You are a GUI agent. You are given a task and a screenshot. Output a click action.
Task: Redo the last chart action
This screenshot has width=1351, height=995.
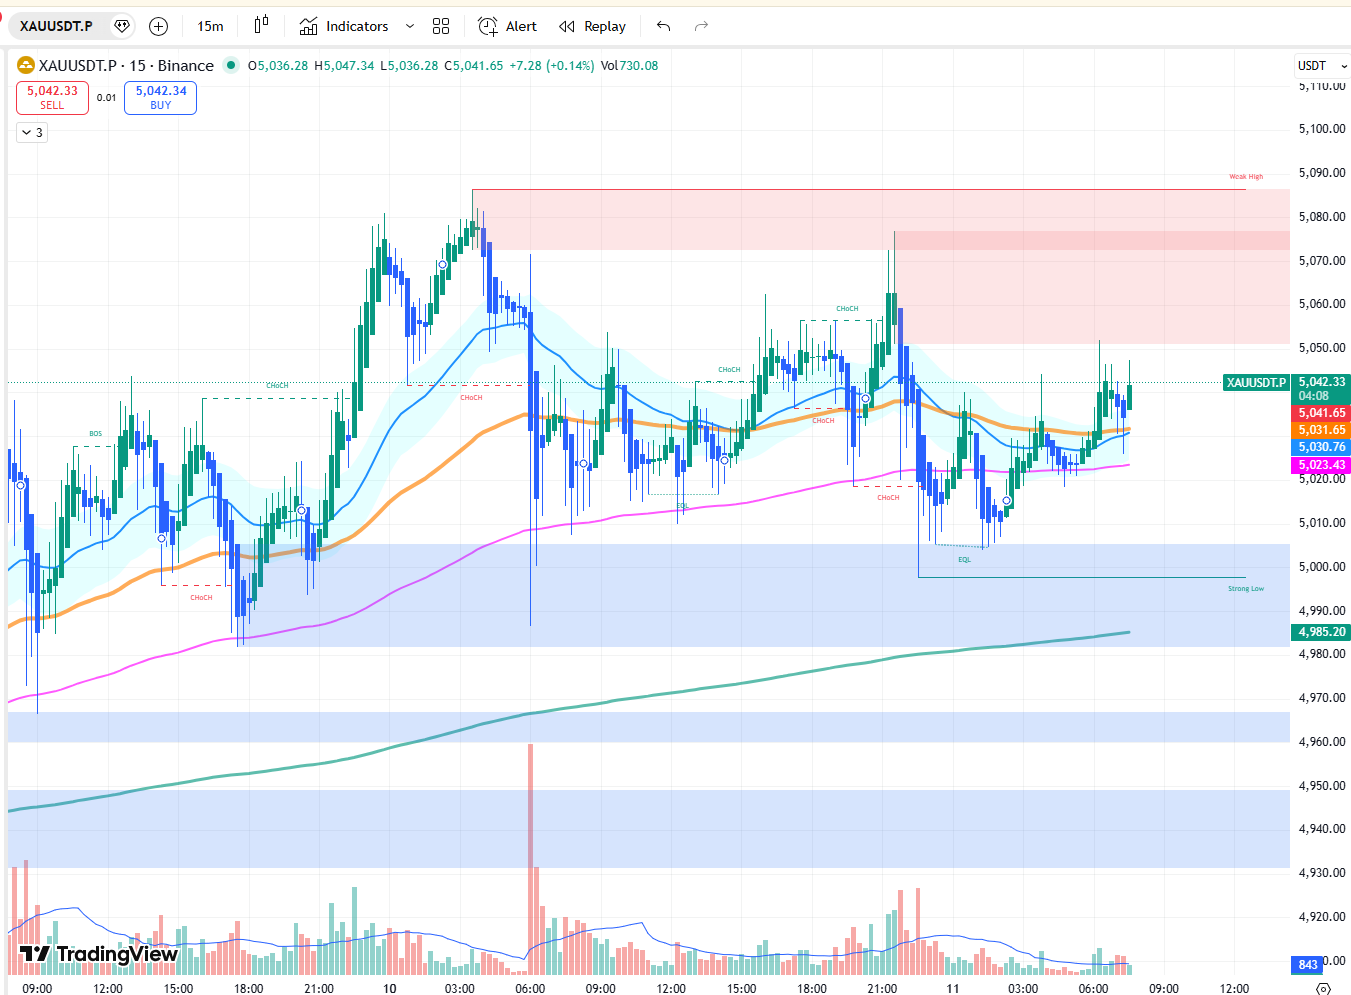[701, 26]
